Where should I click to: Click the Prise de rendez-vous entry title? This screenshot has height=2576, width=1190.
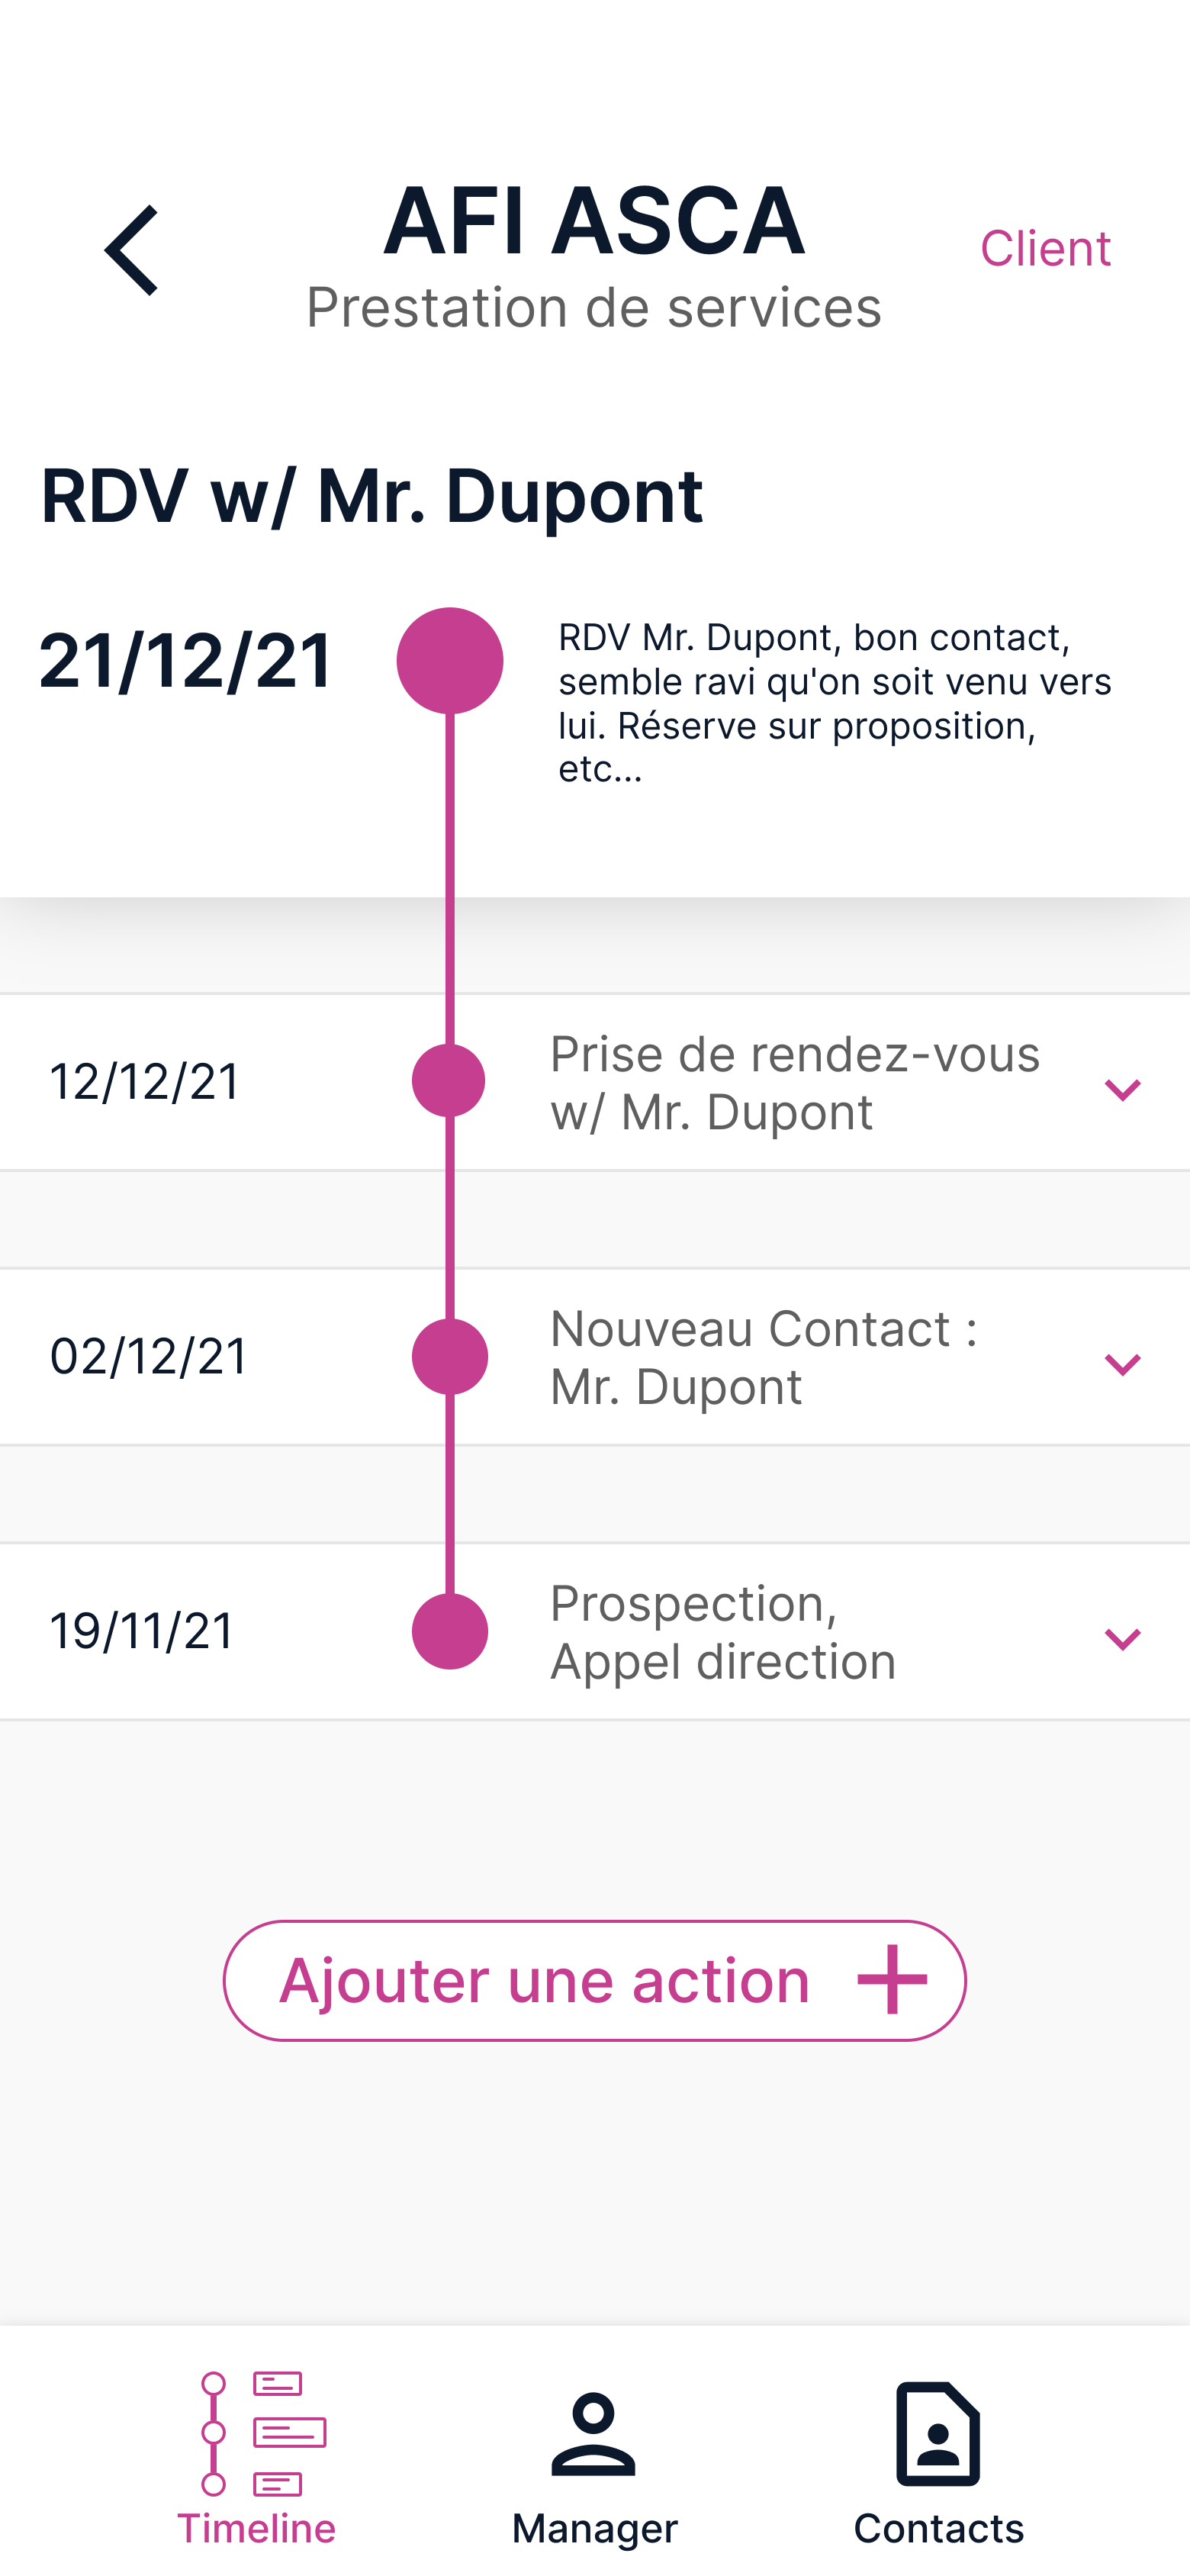[795, 1082]
